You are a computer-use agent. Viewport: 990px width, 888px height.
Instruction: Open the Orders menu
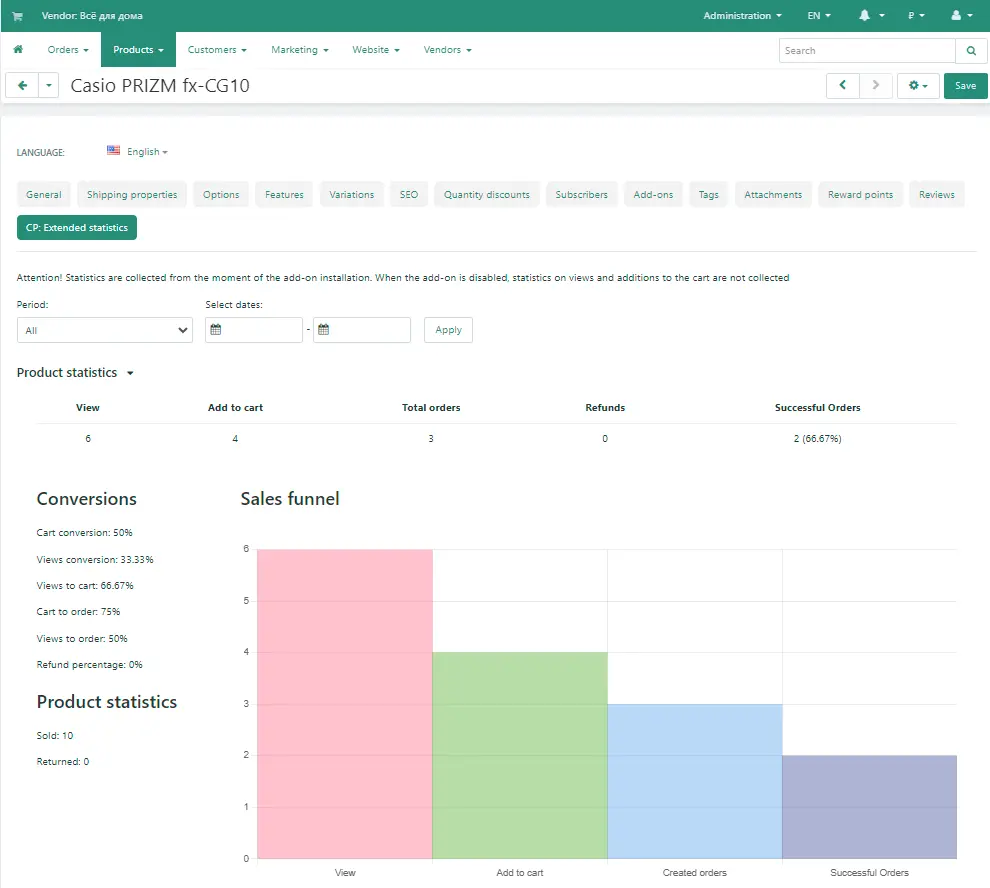pos(68,50)
